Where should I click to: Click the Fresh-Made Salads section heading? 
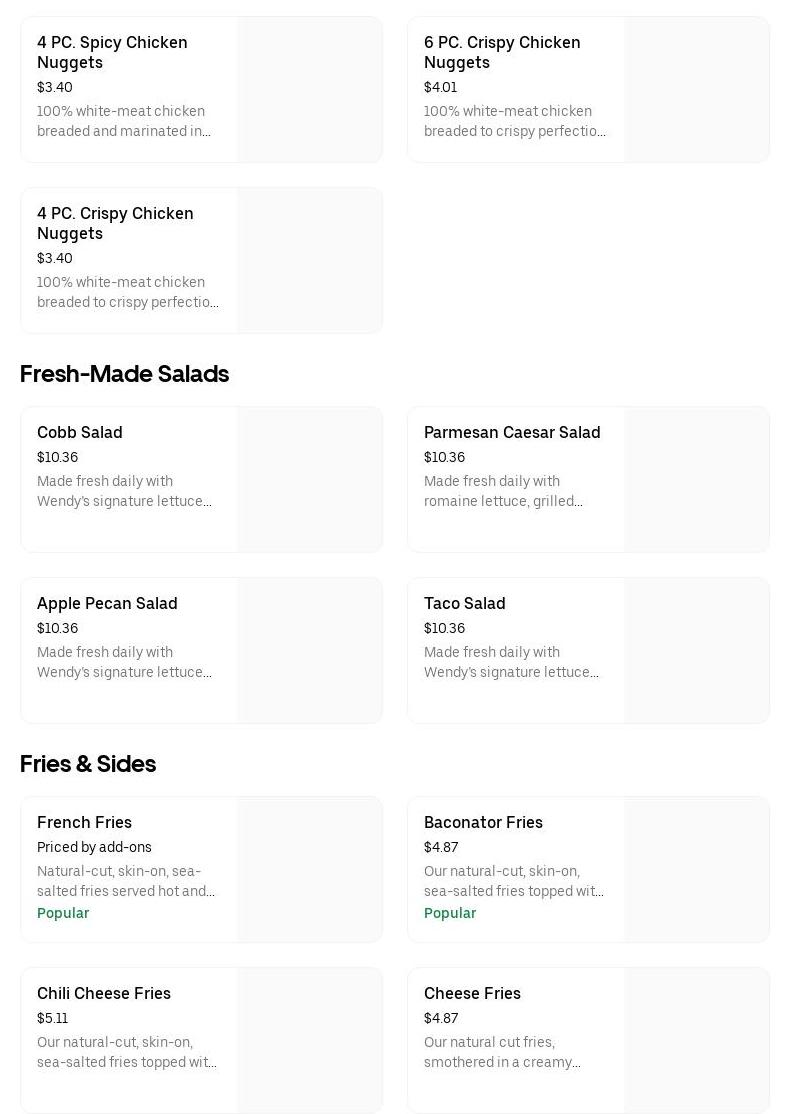pos(124,374)
